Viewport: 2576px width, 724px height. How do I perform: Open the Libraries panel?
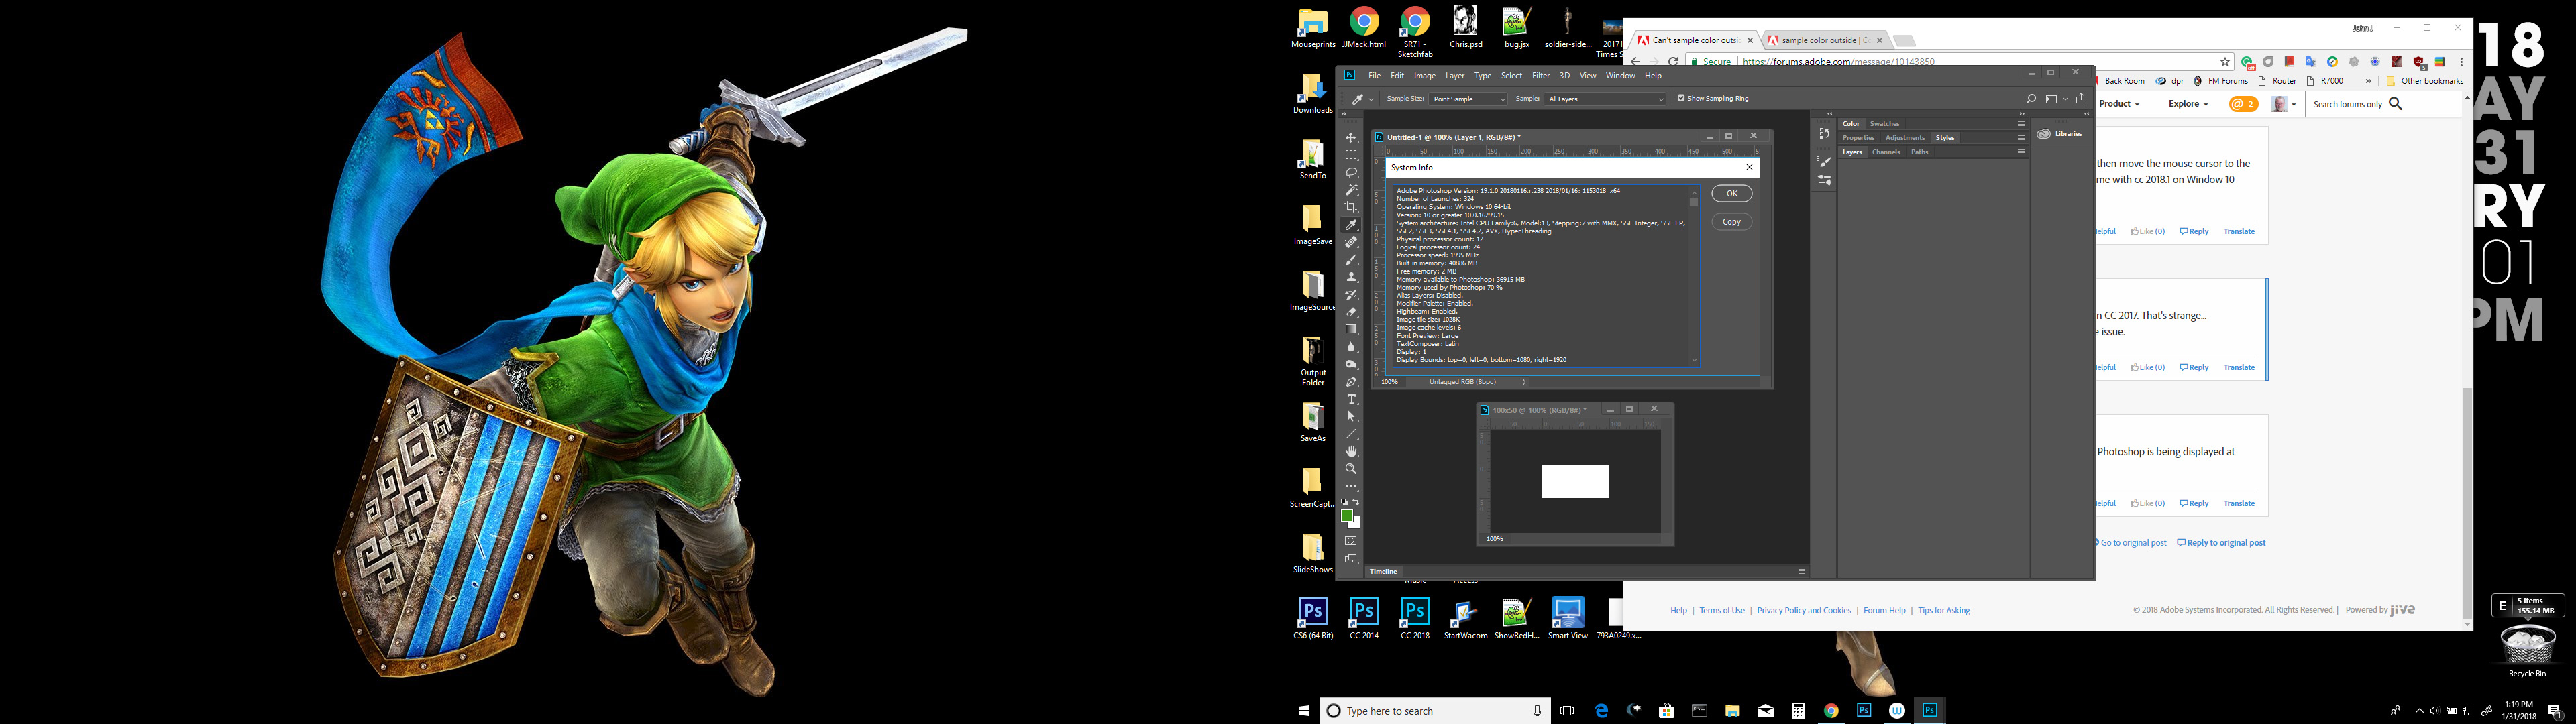[2059, 134]
